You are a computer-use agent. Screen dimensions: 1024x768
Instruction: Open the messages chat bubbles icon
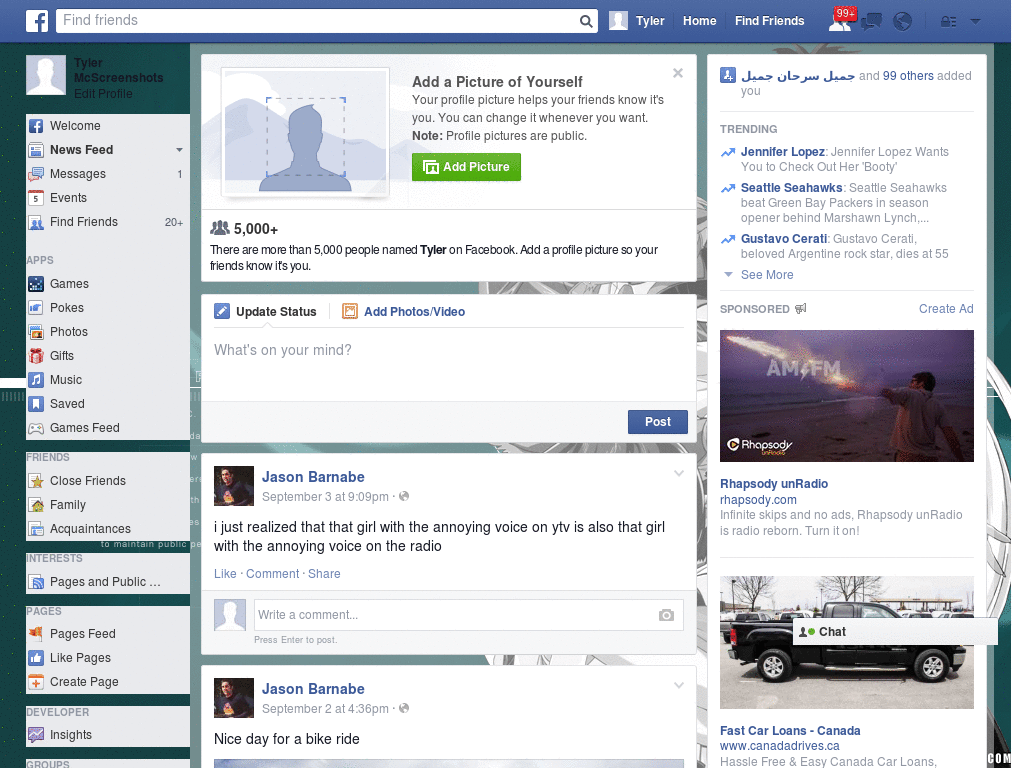coord(871,22)
